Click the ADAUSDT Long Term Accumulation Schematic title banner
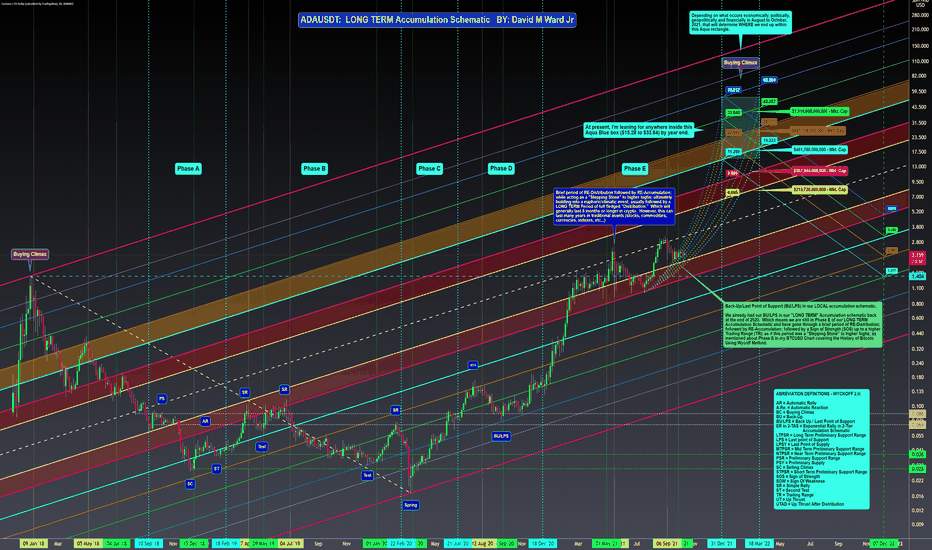The image size is (932, 550). click(437, 20)
